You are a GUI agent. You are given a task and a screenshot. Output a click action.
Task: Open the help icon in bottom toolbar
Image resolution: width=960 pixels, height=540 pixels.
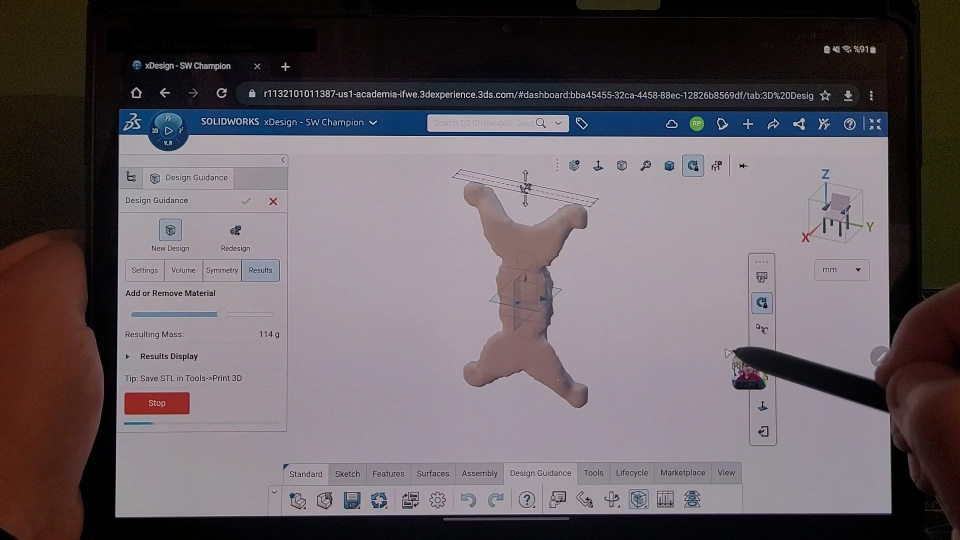527,500
